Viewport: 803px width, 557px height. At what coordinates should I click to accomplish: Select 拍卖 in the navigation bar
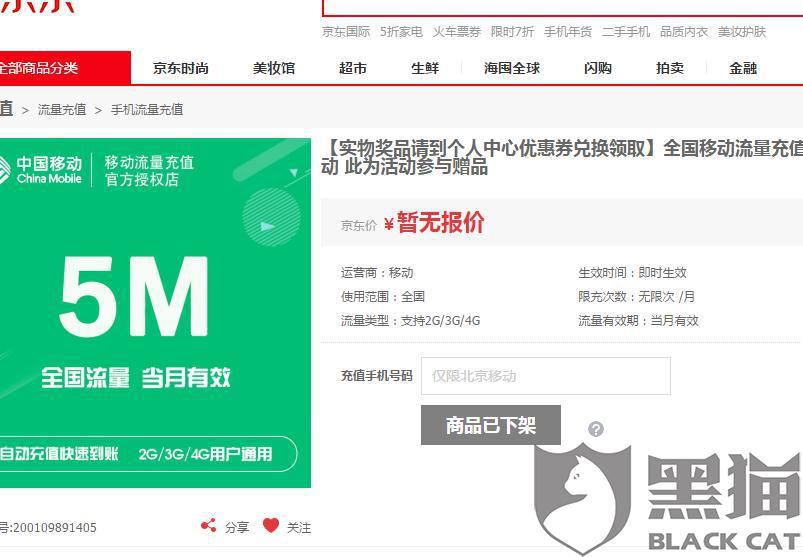[x=670, y=68]
